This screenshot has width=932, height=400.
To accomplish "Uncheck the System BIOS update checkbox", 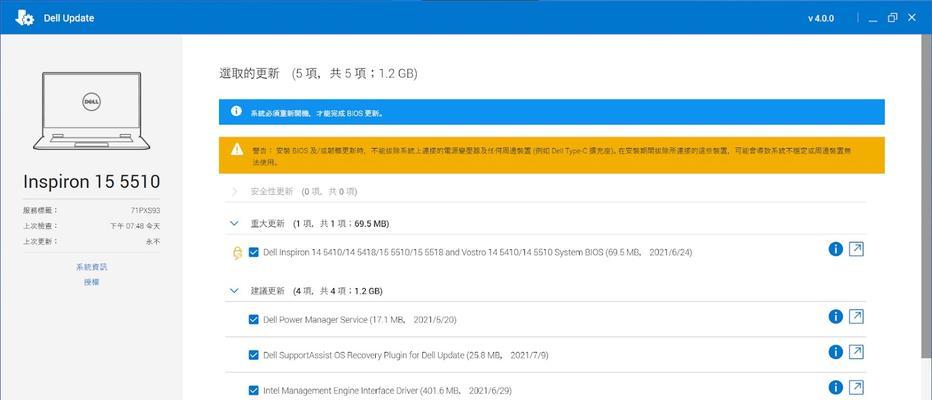I will [254, 253].
